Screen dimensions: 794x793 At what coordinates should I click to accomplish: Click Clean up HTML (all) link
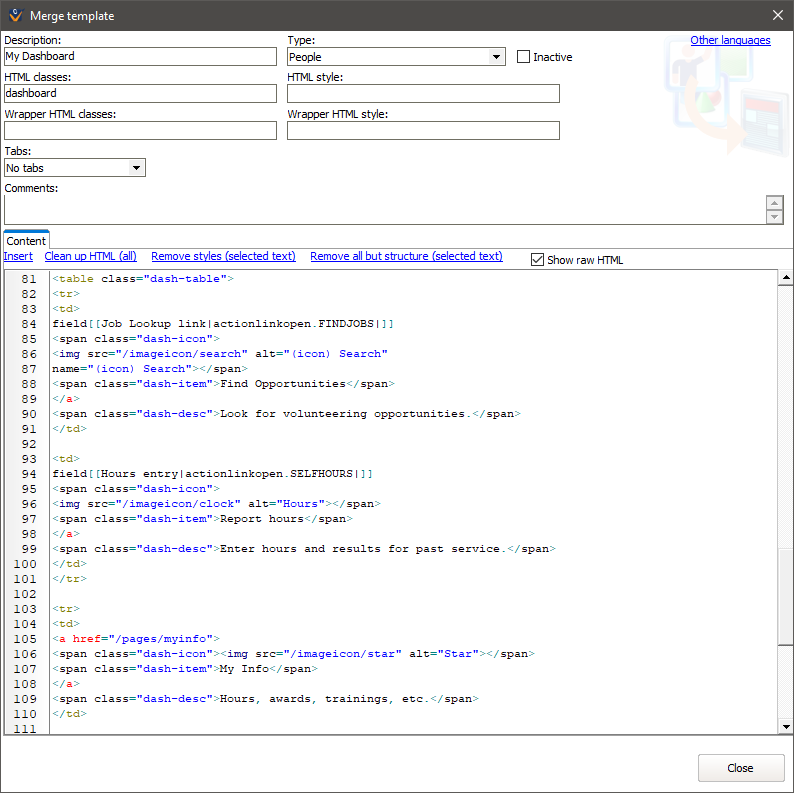90,256
